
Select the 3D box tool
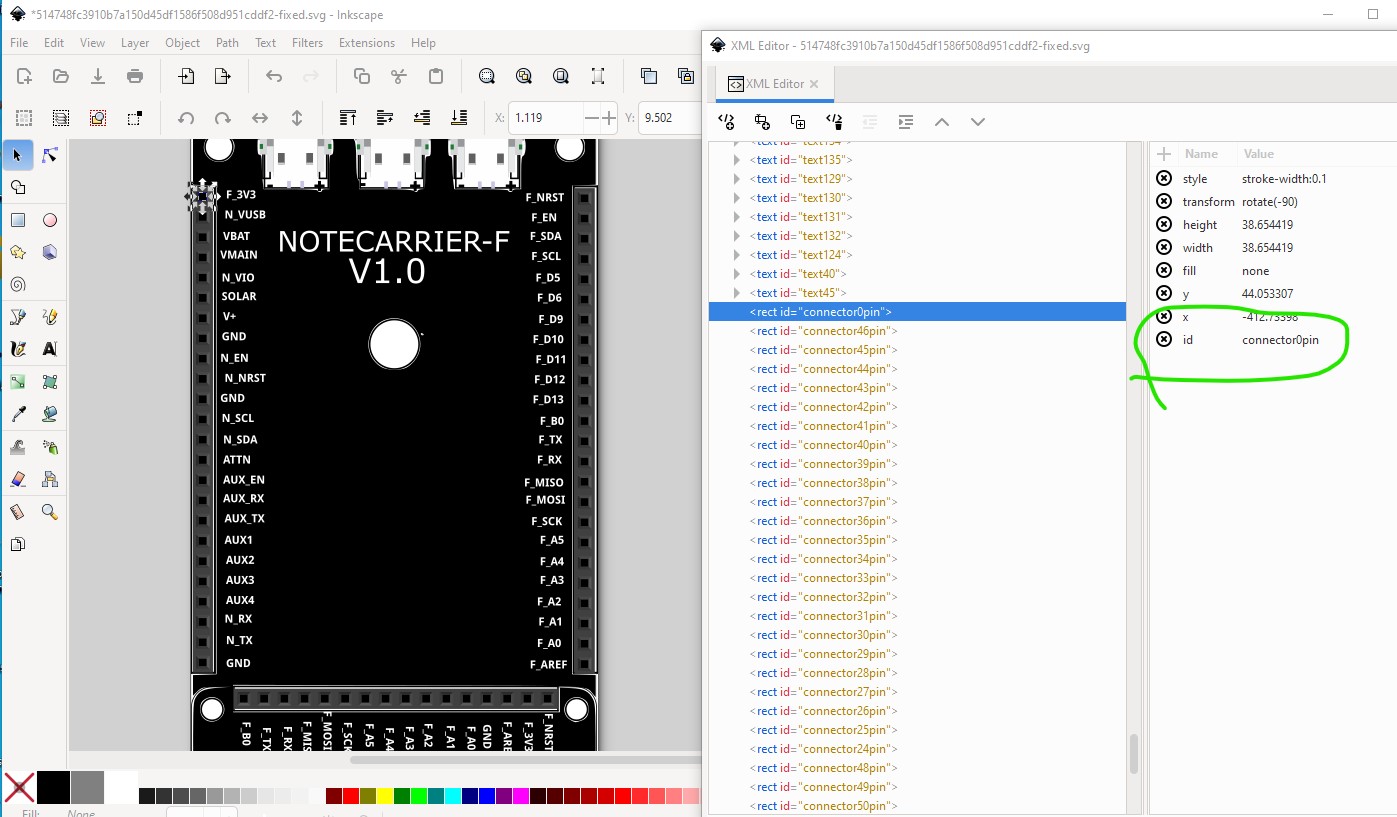[50, 252]
